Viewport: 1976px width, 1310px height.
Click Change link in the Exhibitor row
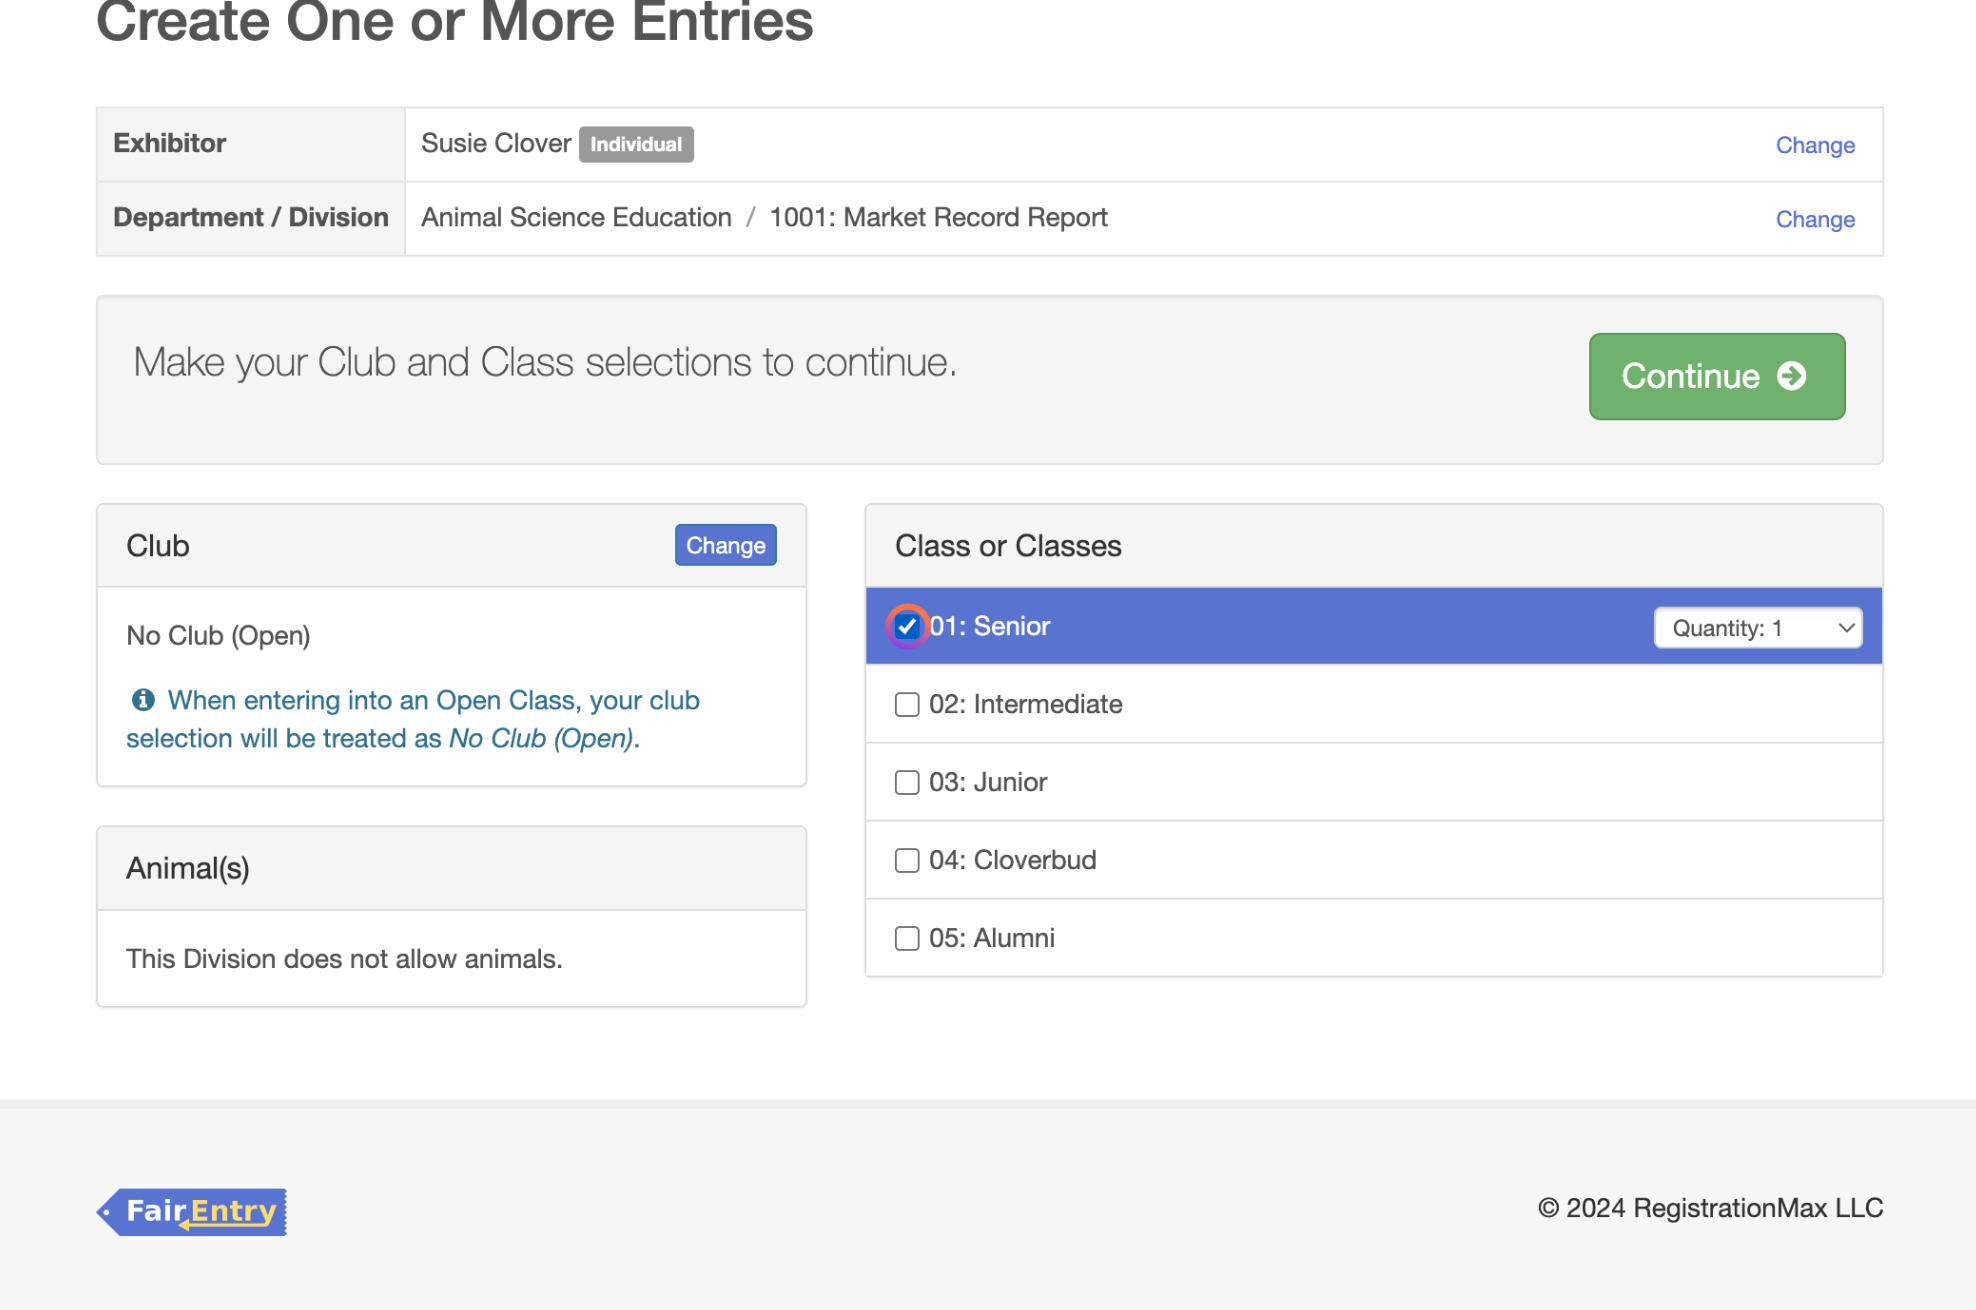(1815, 145)
